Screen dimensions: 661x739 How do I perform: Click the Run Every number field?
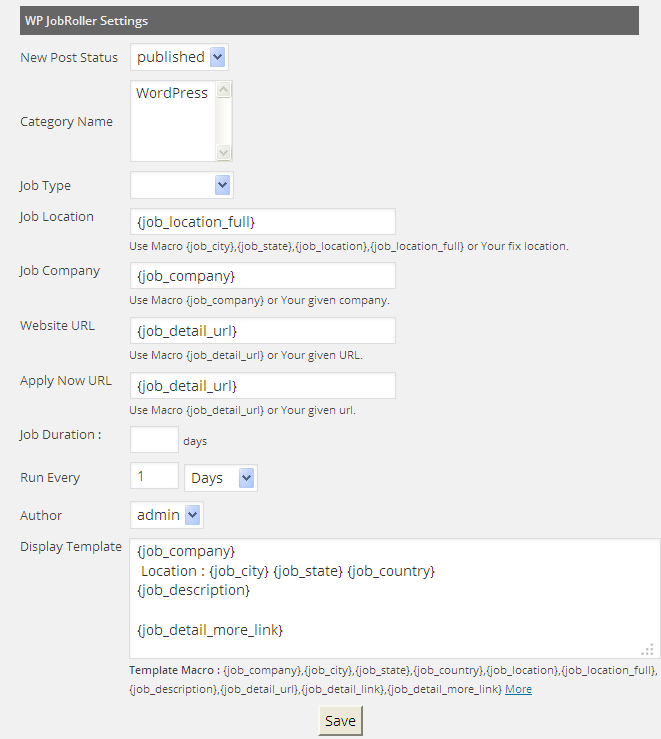(x=154, y=477)
